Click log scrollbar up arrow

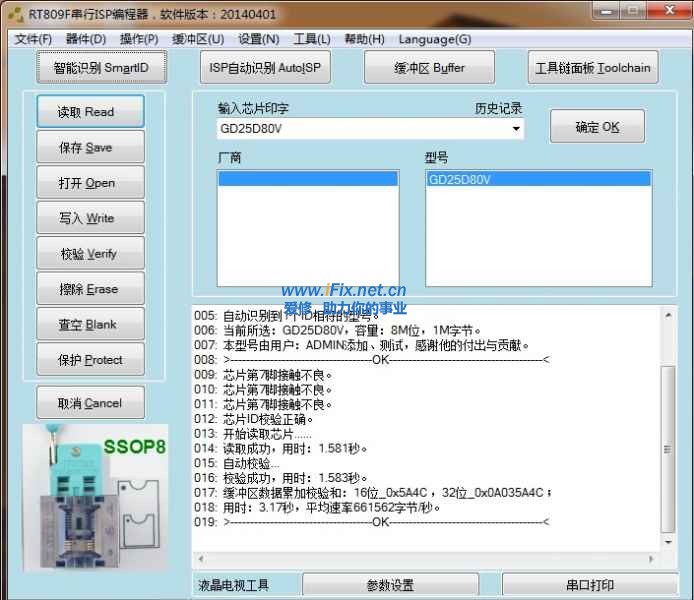click(668, 315)
